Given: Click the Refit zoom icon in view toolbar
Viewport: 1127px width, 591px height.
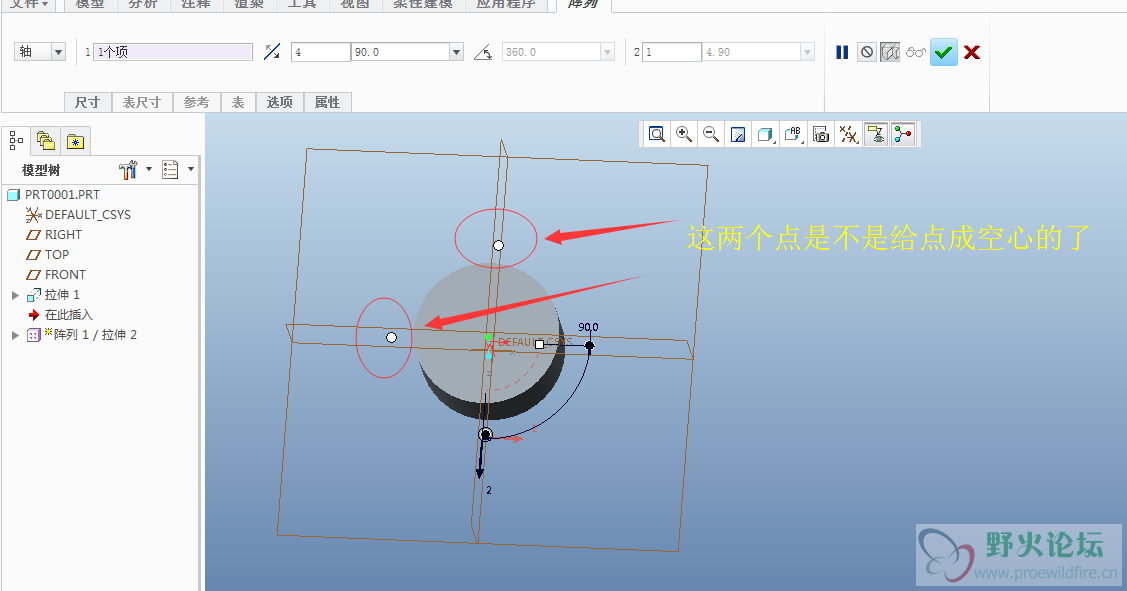Looking at the screenshot, I should pyautogui.click(x=656, y=134).
